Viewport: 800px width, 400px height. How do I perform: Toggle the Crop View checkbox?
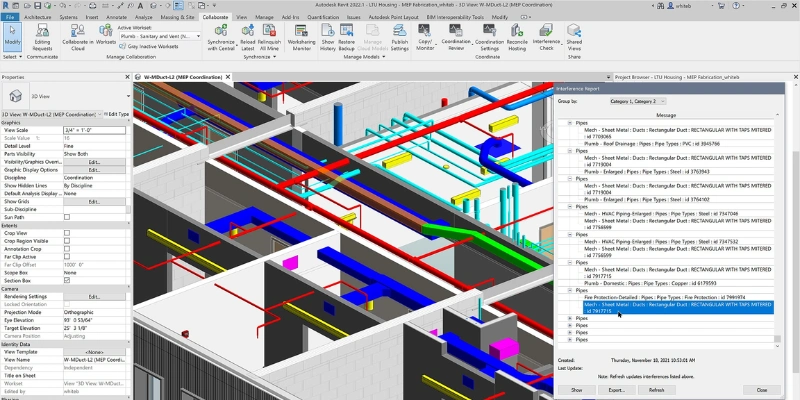tap(67, 233)
